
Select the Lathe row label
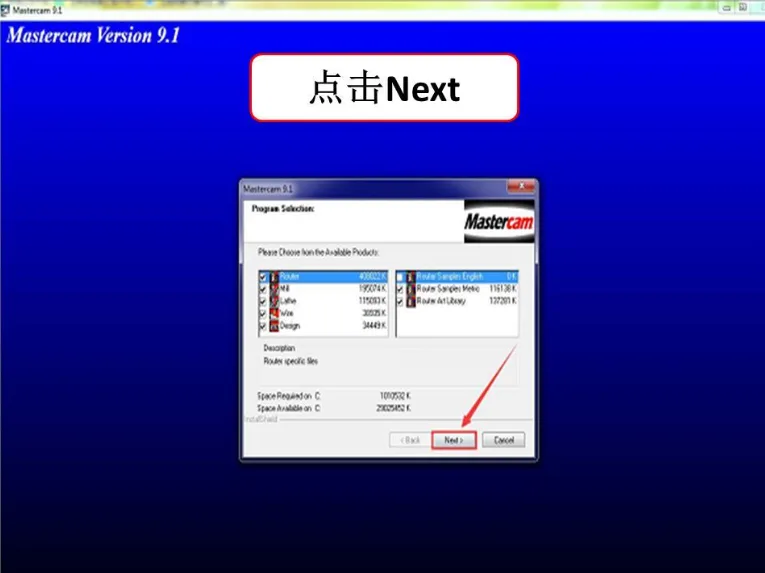[x=288, y=301]
